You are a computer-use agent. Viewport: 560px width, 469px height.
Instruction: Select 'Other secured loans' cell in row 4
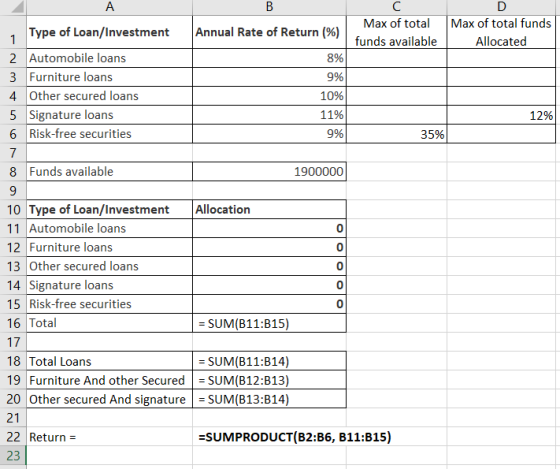[110, 96]
